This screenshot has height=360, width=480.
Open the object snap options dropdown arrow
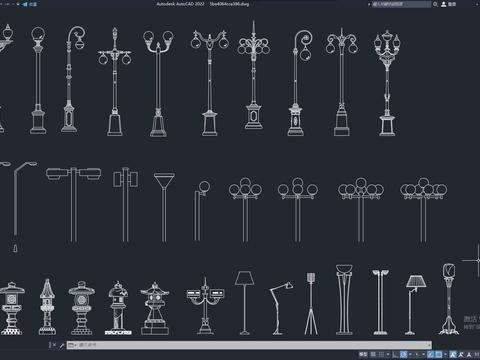click(445, 354)
